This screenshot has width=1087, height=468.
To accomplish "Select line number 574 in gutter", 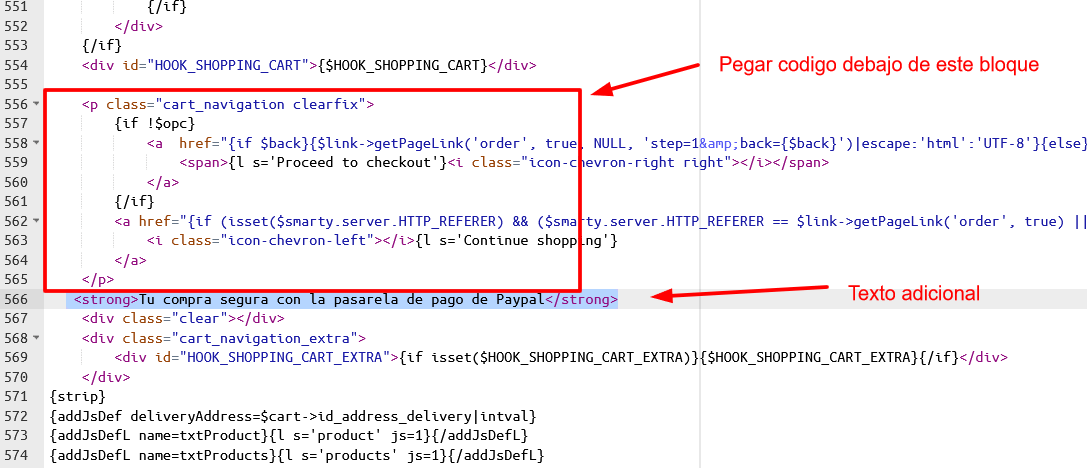I will pos(15,456).
